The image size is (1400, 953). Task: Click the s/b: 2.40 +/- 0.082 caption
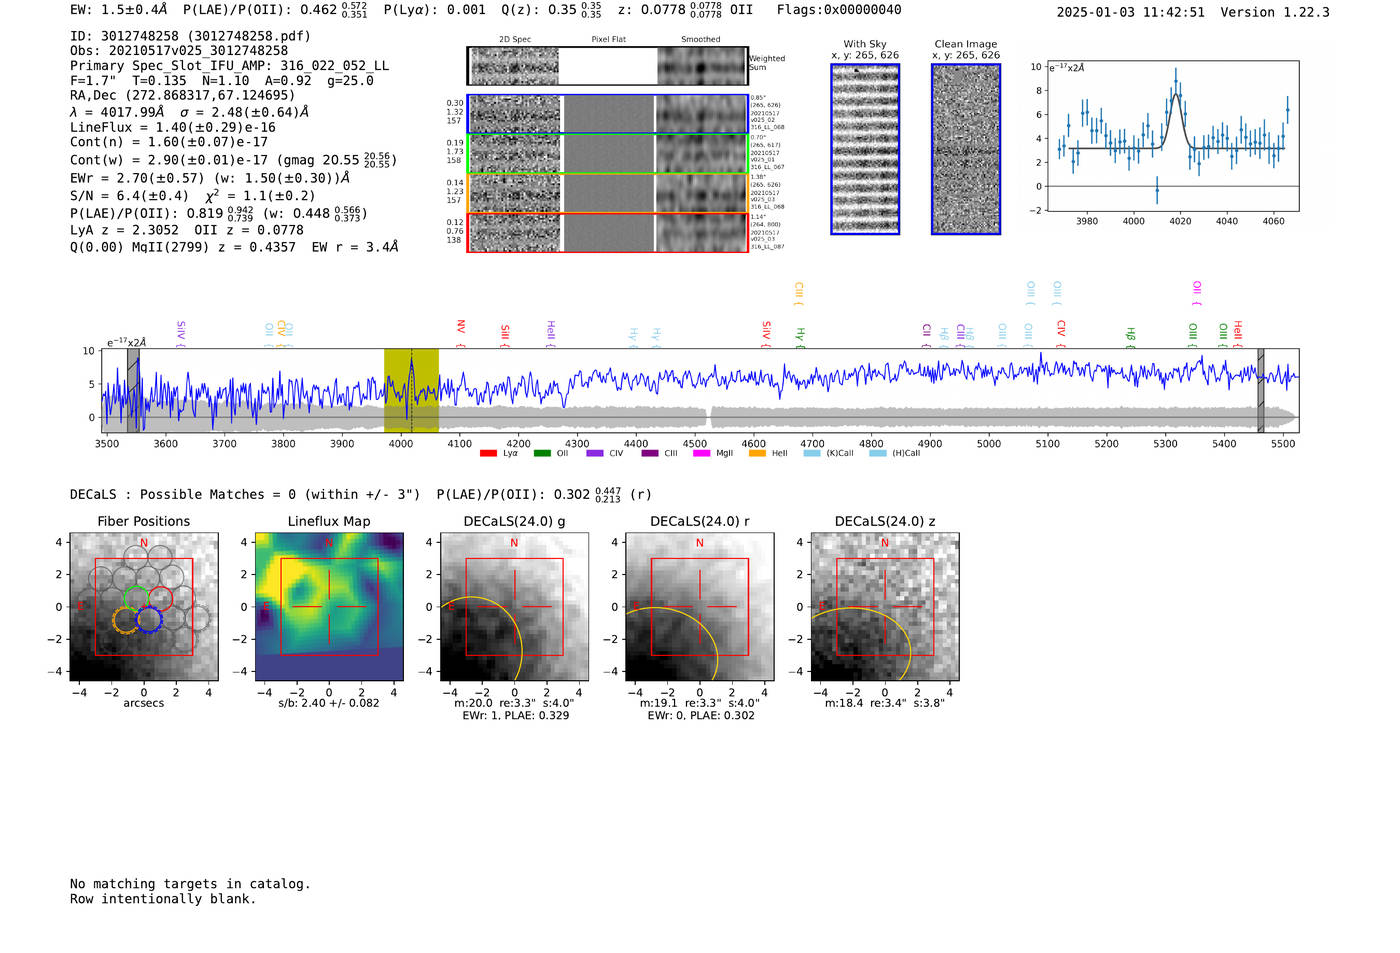329,703
